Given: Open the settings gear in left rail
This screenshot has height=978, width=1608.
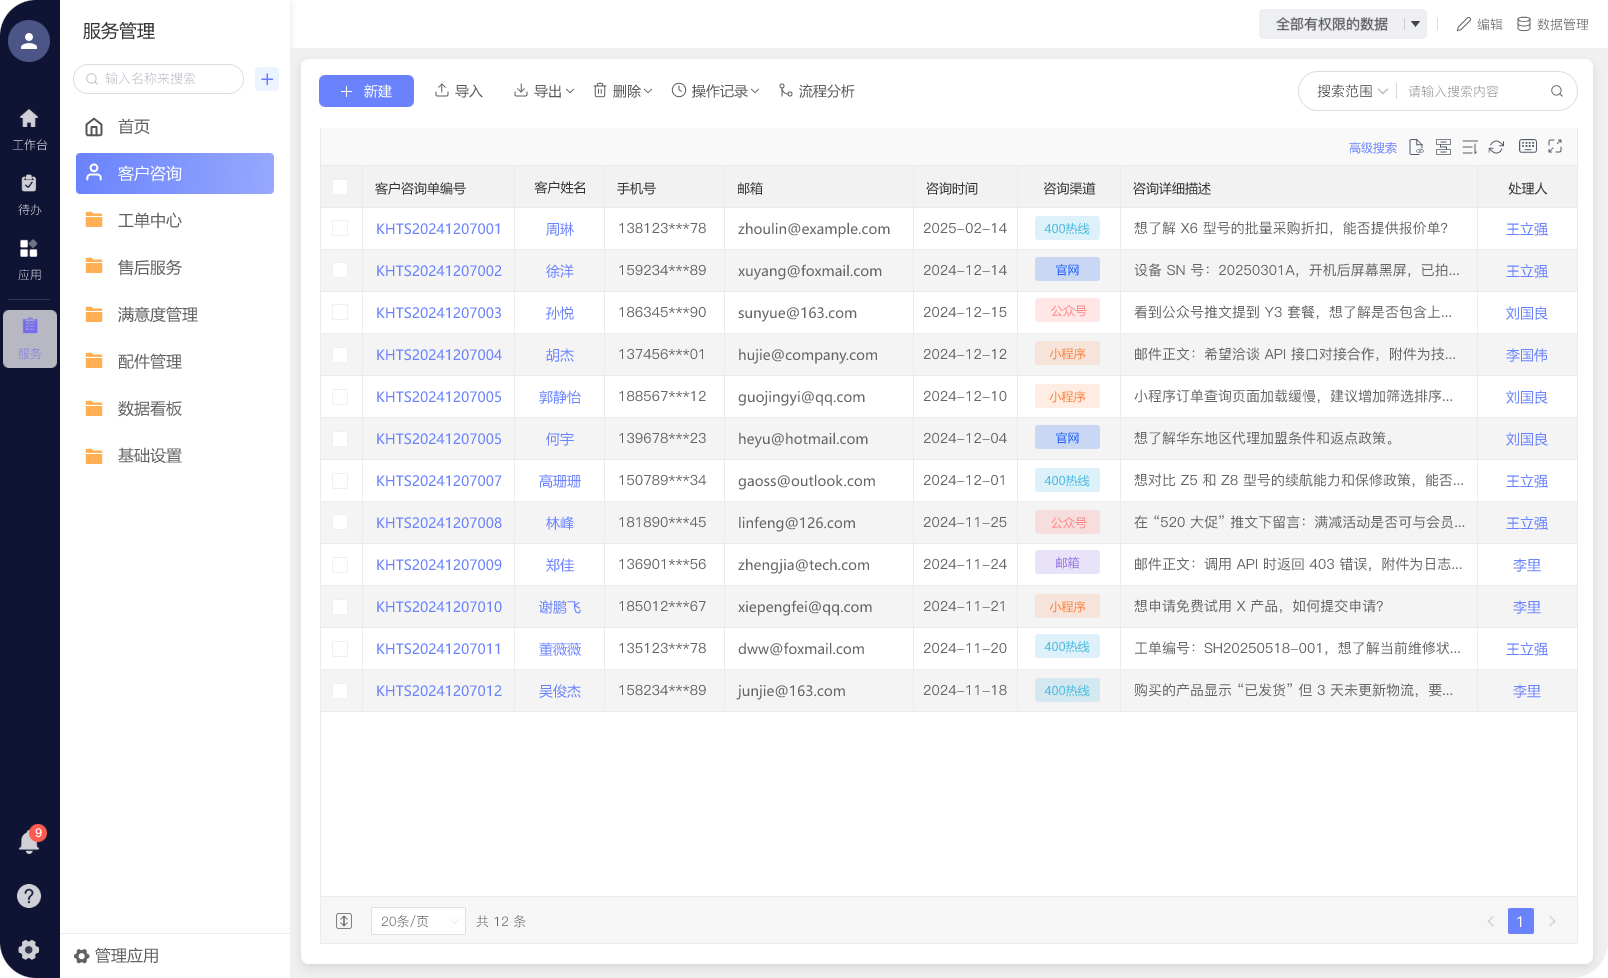Looking at the screenshot, I should tap(29, 950).
